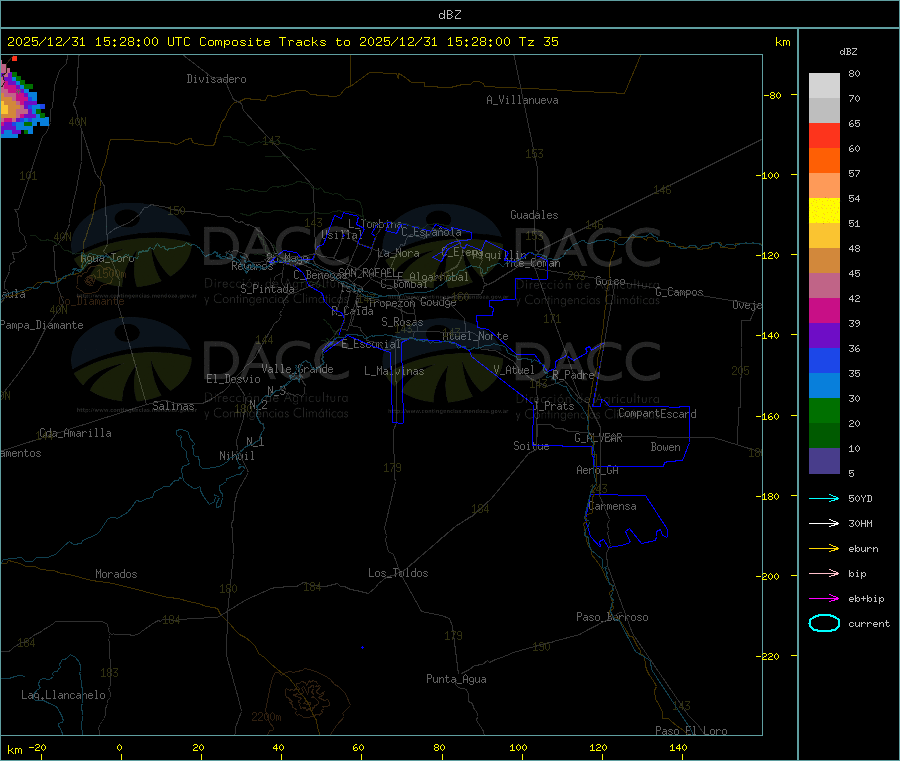Click the '0' tick on the bottom km axis
This screenshot has width=900, height=761.
(119, 747)
